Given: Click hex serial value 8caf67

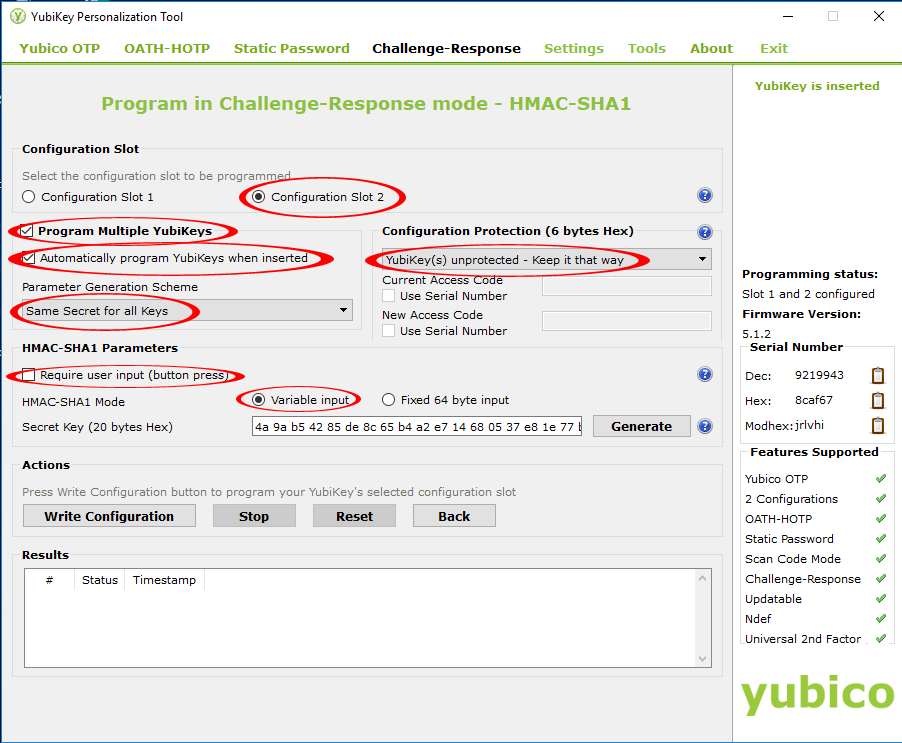Looking at the screenshot, I should pyautogui.click(x=813, y=400).
